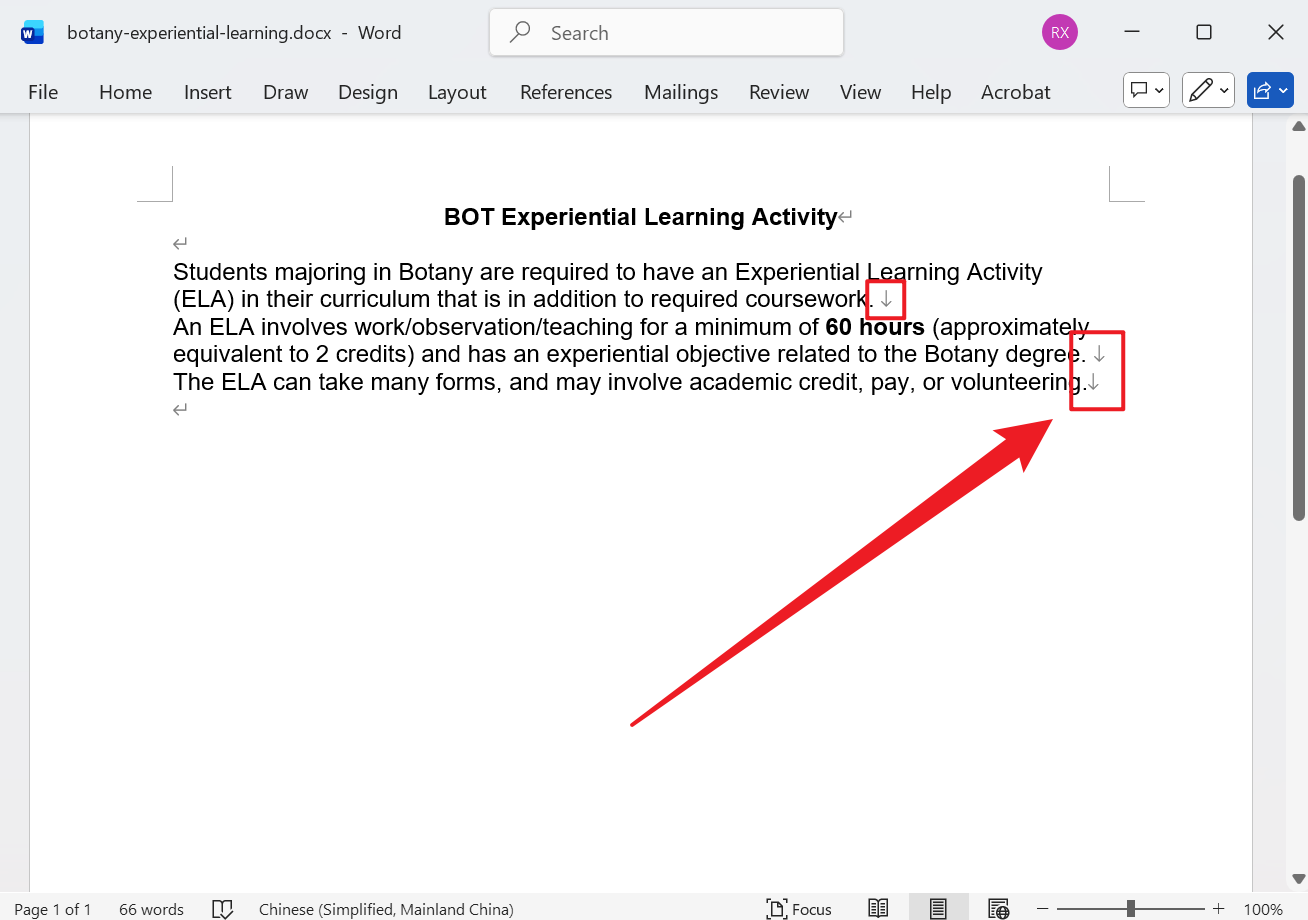The width and height of the screenshot is (1308, 920).
Task: Click the Page 1 of 1 indicator
Action: 53,909
